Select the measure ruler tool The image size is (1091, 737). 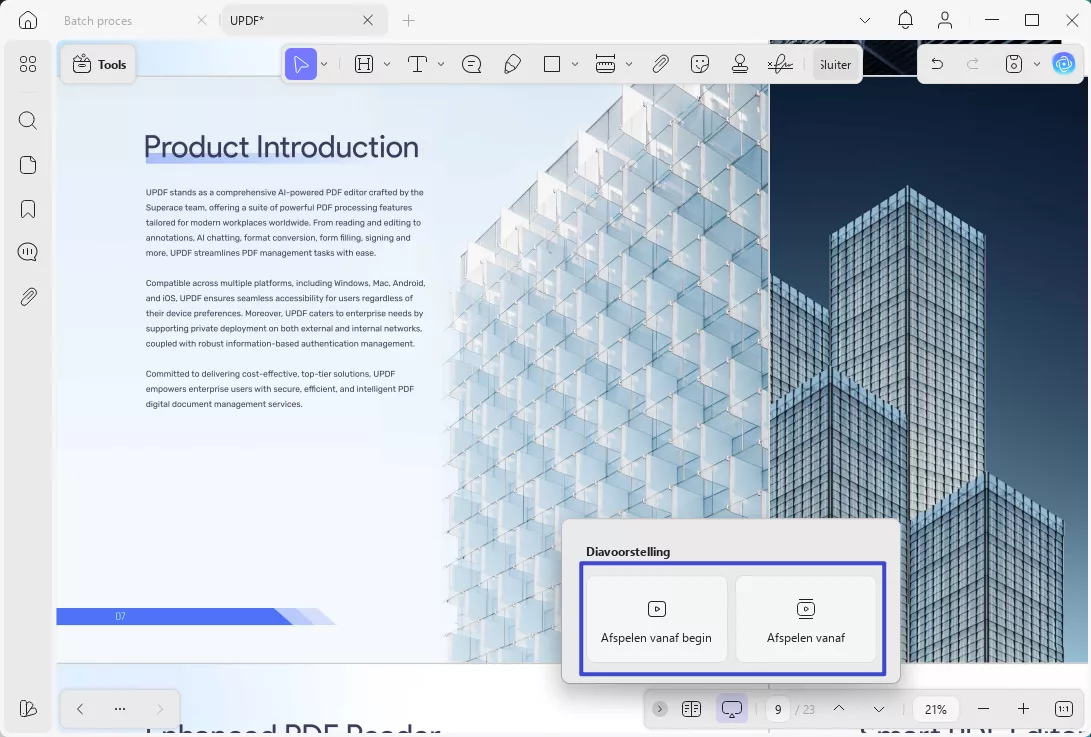(x=605, y=64)
